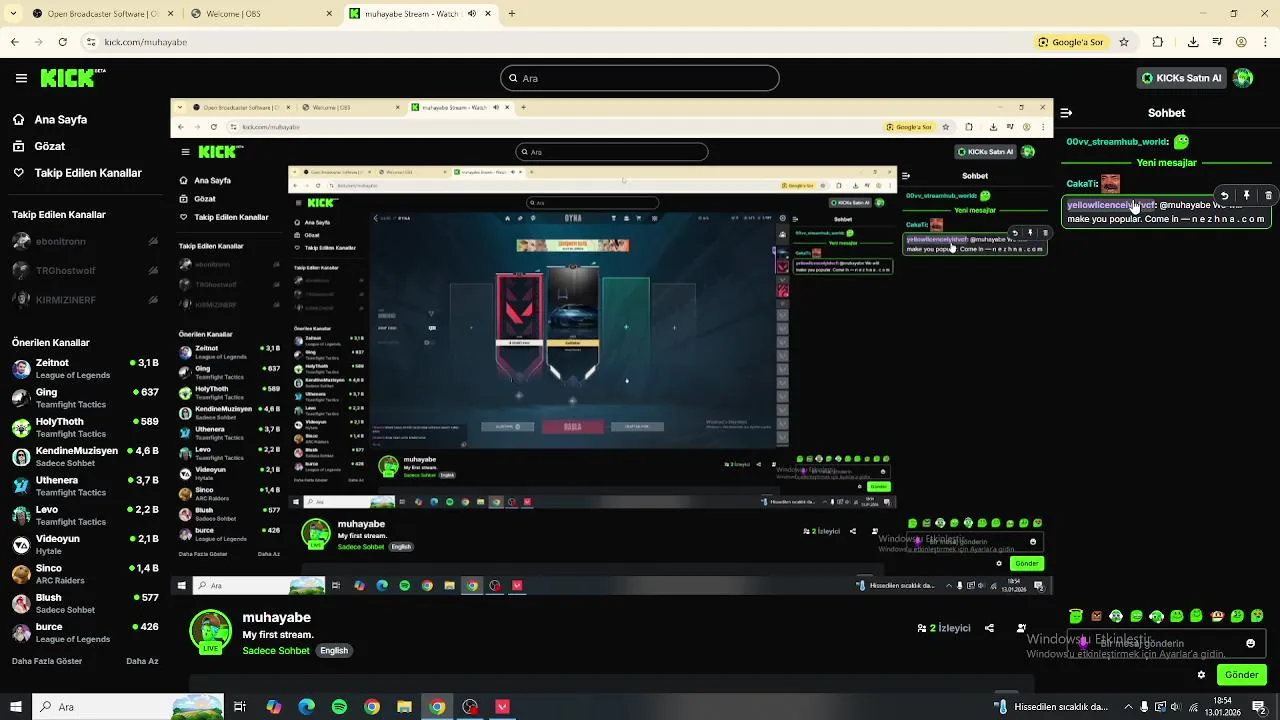This screenshot has height=720, width=1280.
Task: Collapse the browser page's Sohbet chat panel with the arrow icon
Action: (x=1066, y=113)
